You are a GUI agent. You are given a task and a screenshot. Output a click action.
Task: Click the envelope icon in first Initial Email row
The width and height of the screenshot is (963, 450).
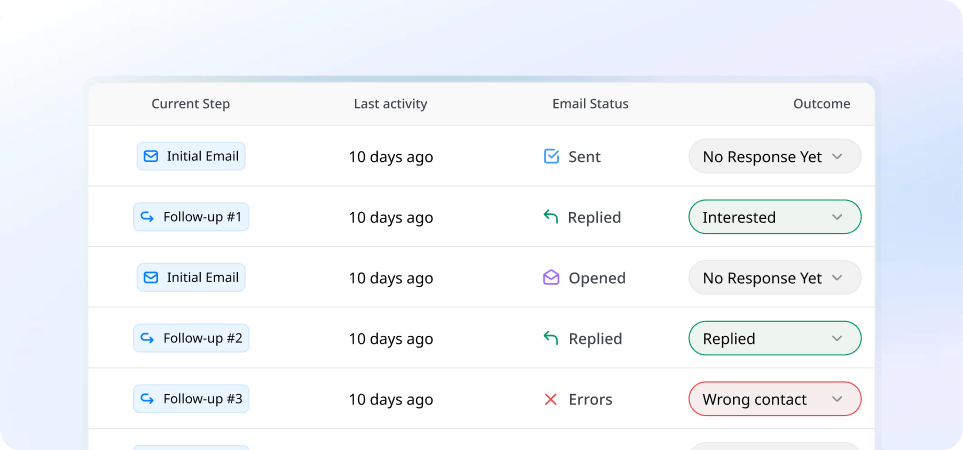[151, 157]
